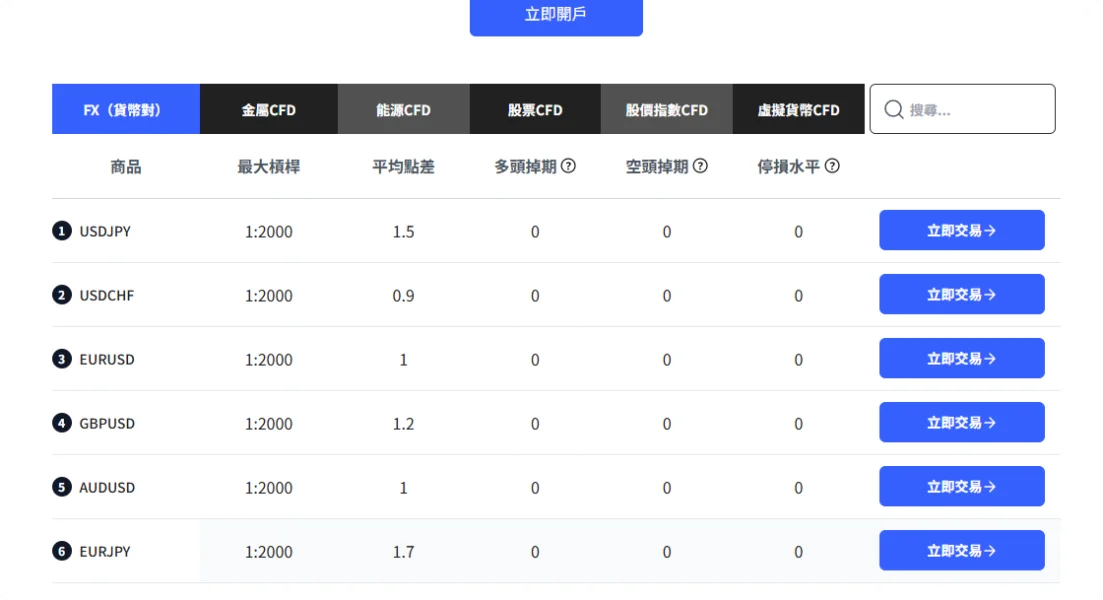Click the 商品 column header
The image size is (1103, 600).
tap(126, 167)
